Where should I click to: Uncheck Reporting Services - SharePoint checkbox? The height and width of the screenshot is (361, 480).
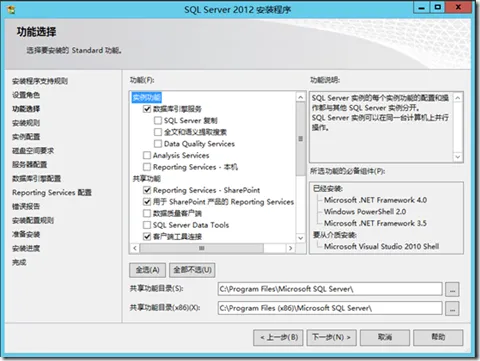click(147, 190)
